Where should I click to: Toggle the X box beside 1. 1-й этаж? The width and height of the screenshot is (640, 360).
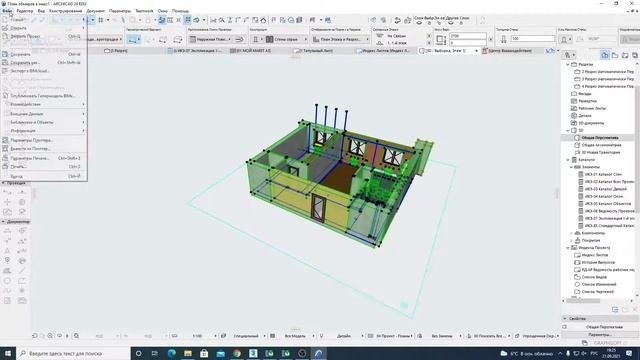click(x=429, y=42)
